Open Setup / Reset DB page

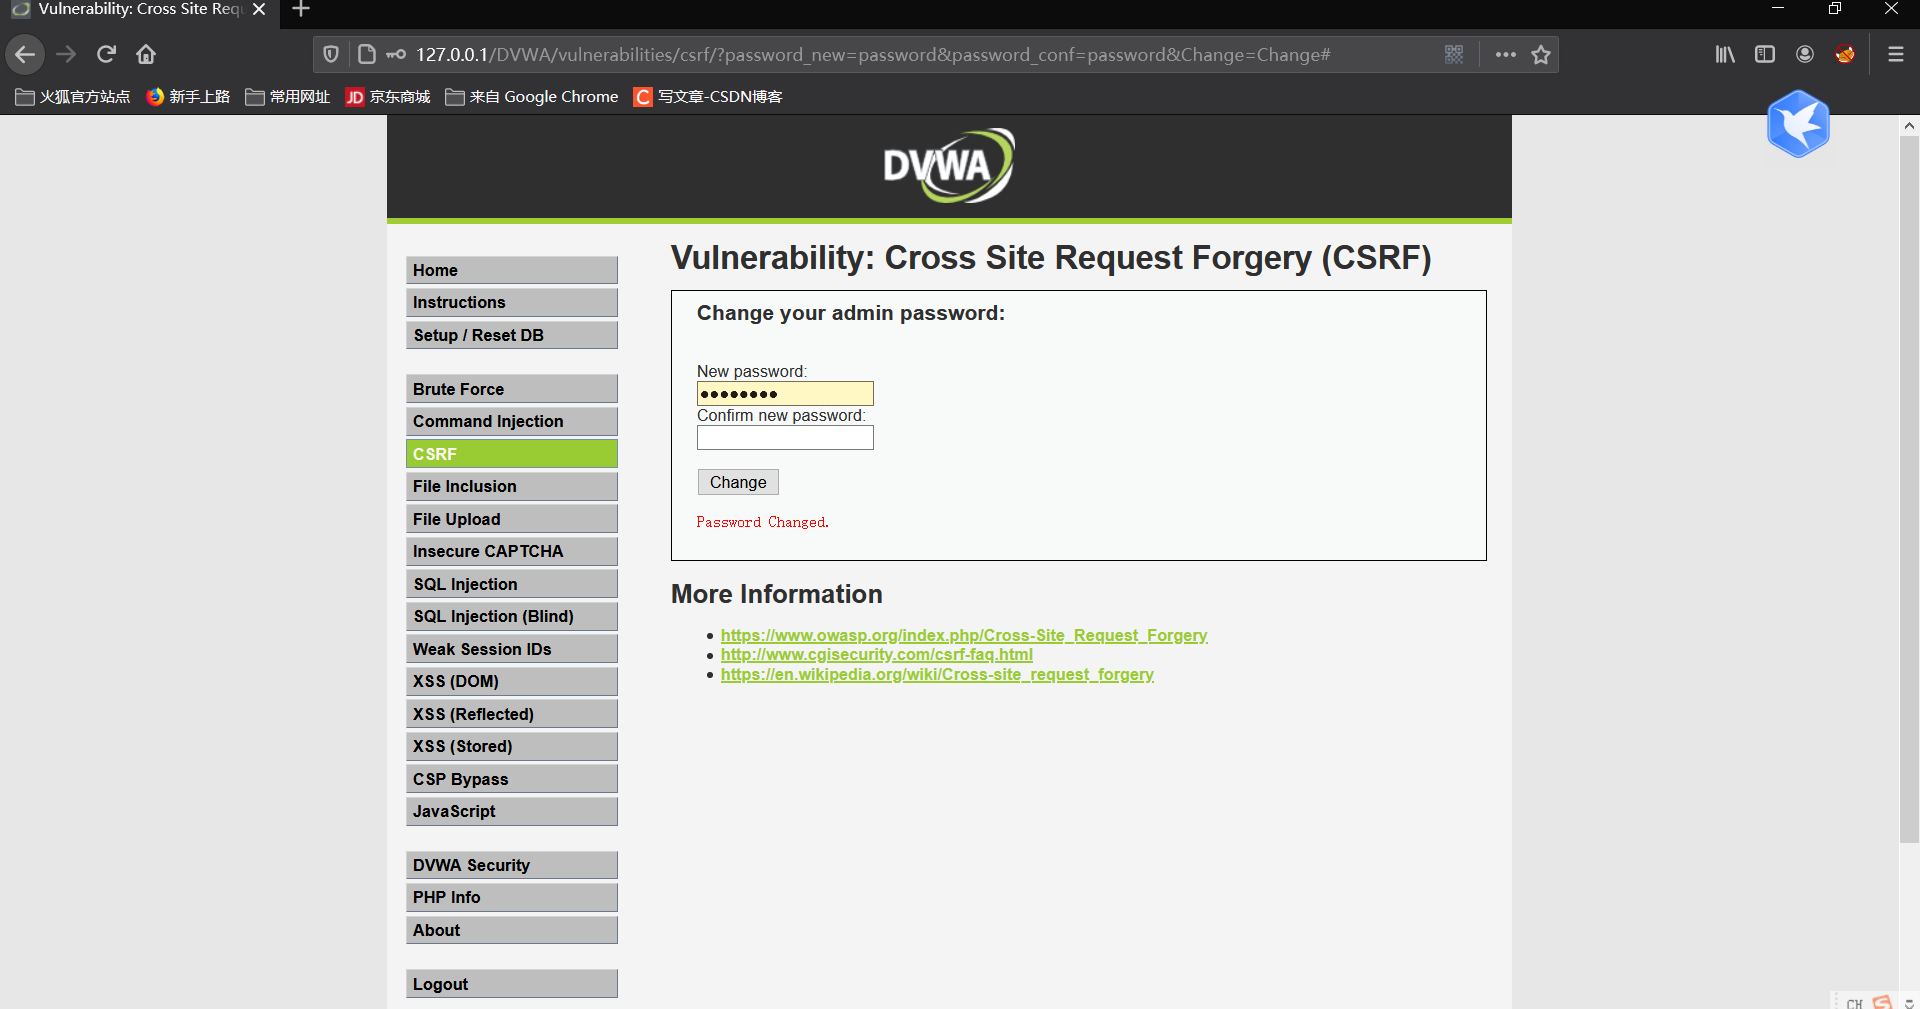coord(512,335)
